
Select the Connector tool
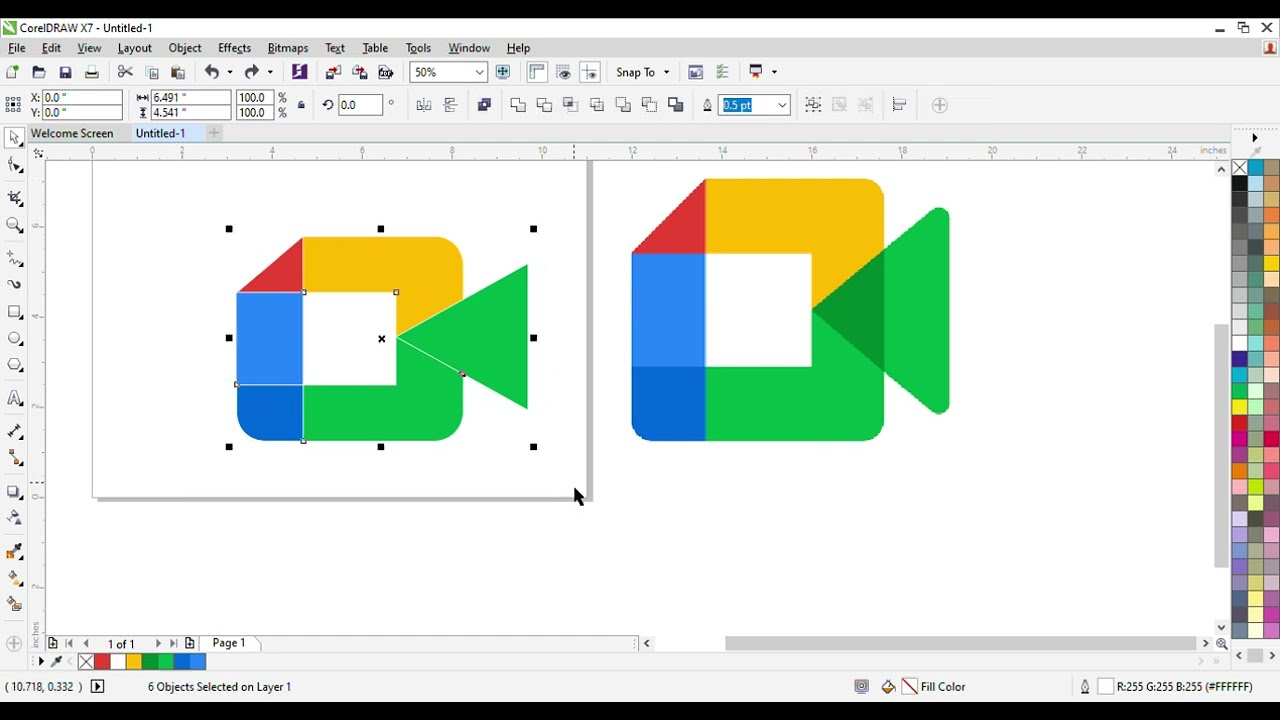[x=14, y=457]
